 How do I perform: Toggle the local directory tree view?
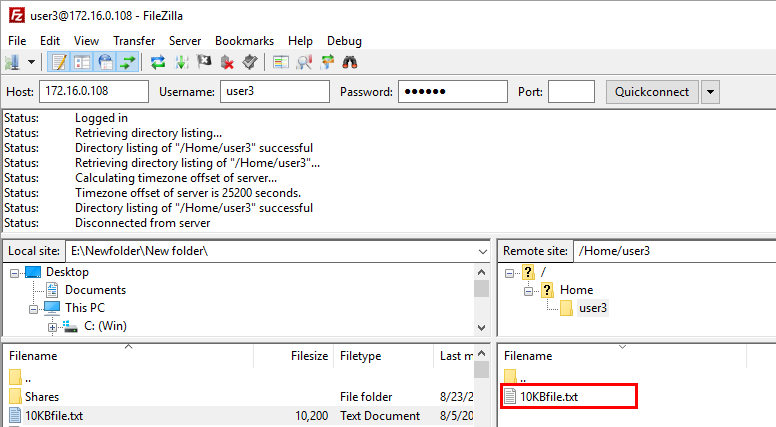coord(82,62)
